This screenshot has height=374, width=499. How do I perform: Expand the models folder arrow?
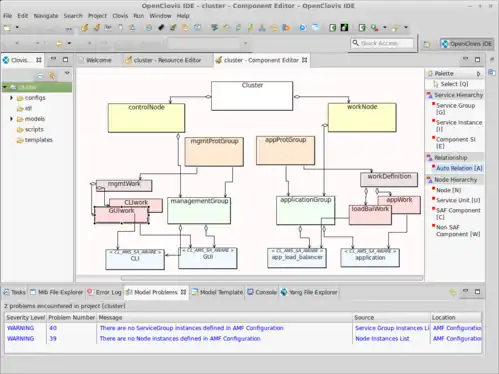11,119
